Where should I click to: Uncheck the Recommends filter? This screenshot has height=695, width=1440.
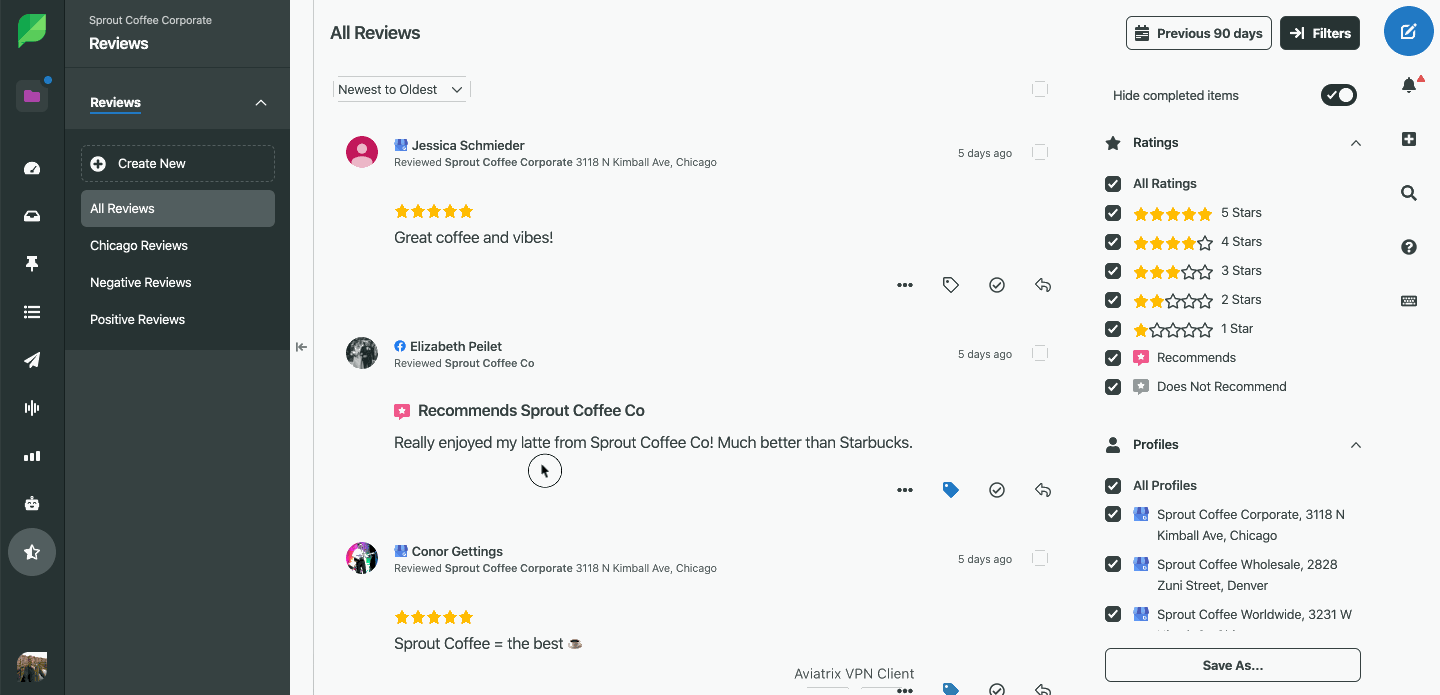pos(1113,357)
